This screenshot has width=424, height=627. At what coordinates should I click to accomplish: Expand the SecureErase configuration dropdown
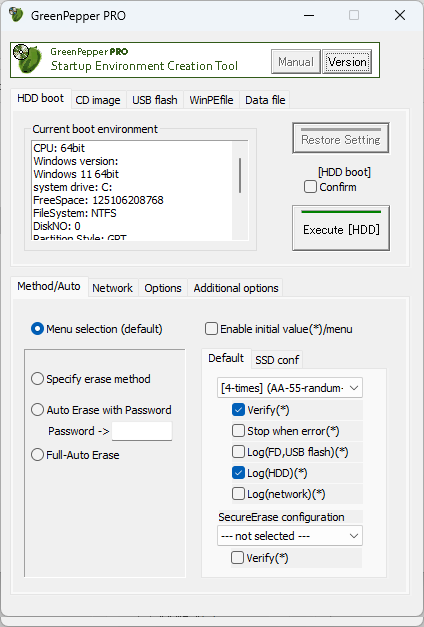tap(290, 536)
